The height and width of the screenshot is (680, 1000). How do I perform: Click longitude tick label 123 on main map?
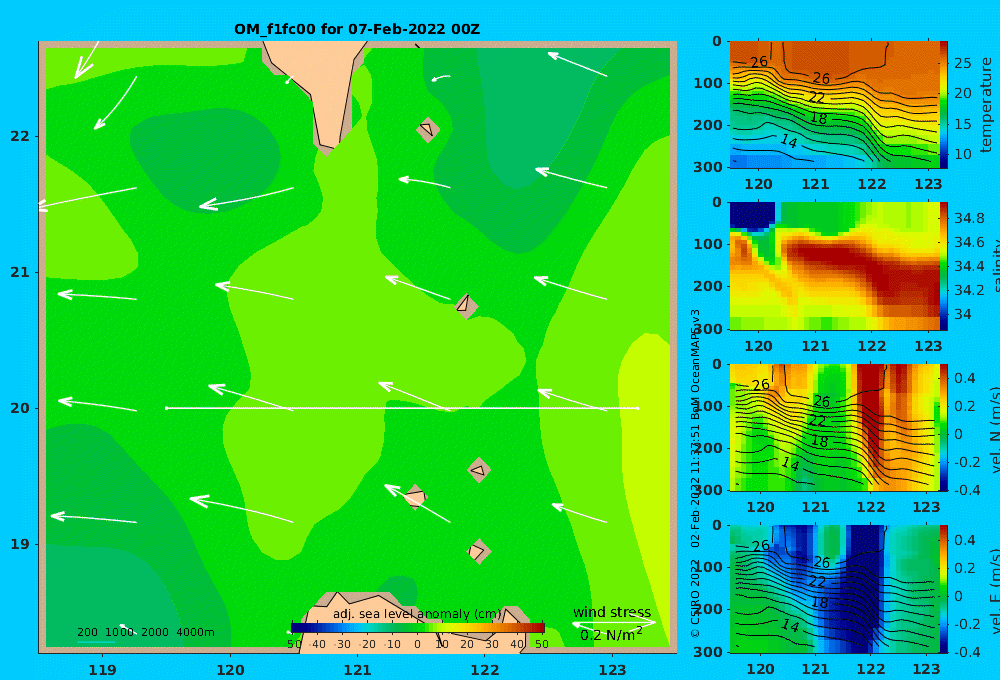pos(612,670)
